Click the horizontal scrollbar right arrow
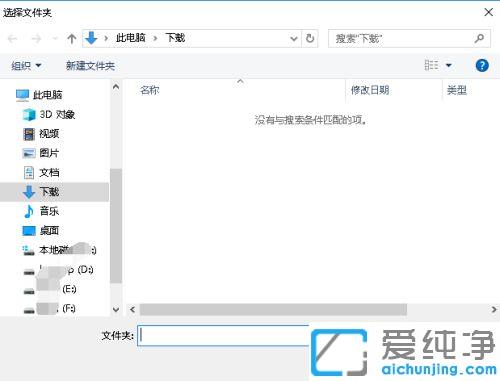This screenshot has width=500, height=381. 494,310
